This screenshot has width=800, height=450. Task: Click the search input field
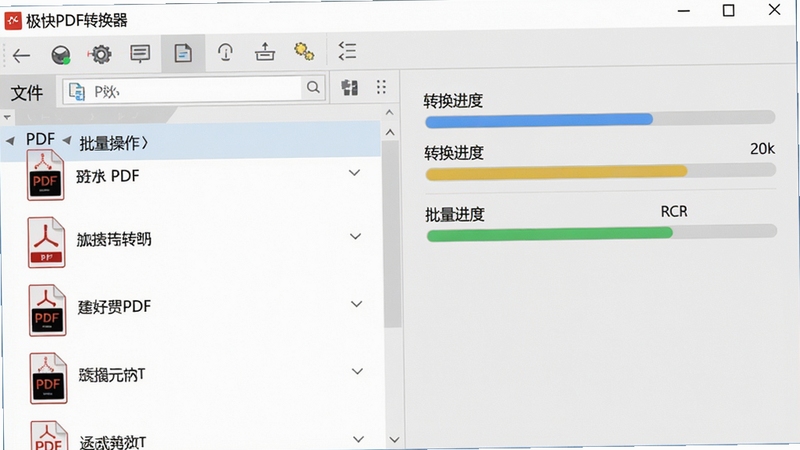tap(194, 90)
